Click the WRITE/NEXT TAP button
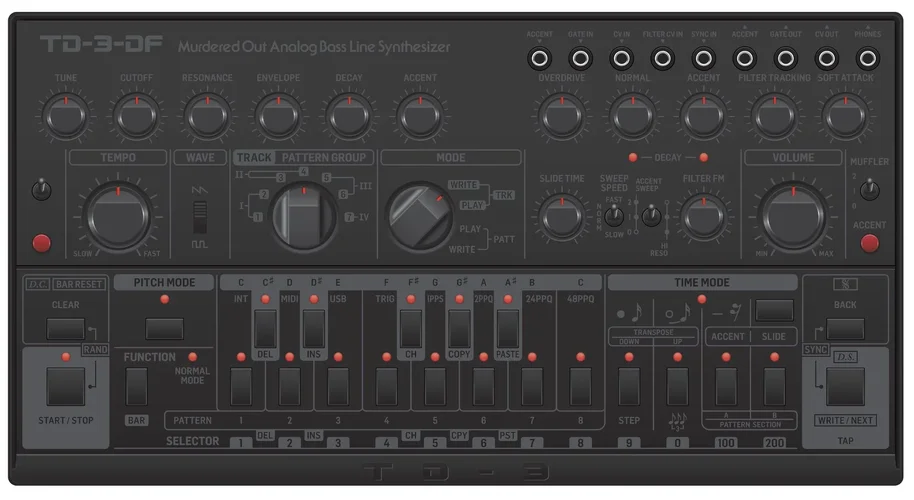The width and height of the screenshot is (914, 500). click(x=845, y=386)
